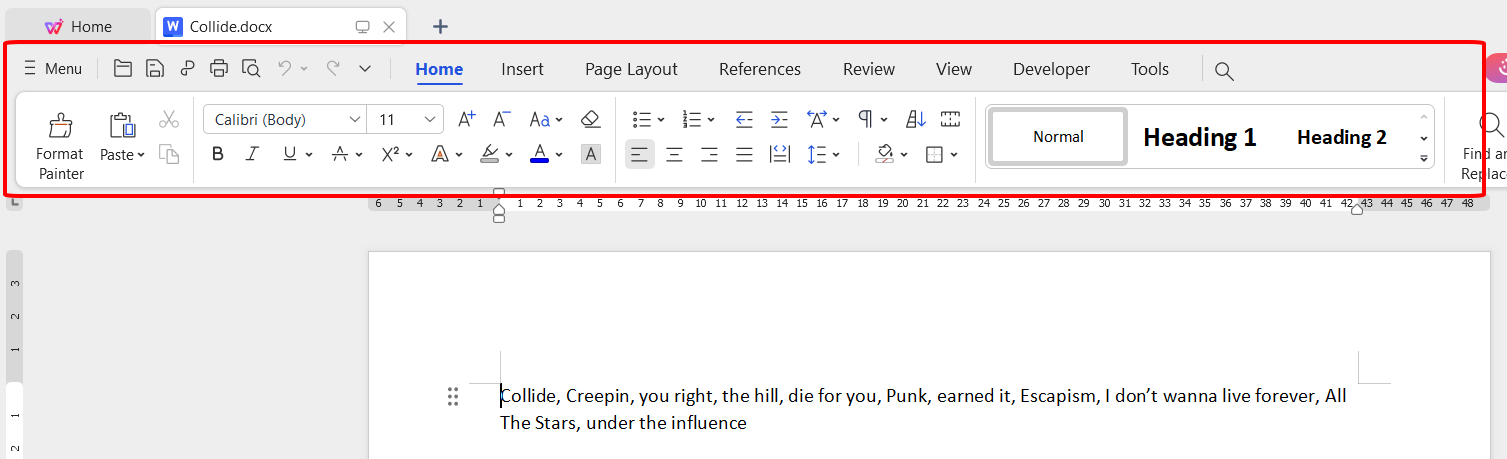Expand the styles gallery more arrow
The image size is (1507, 459).
coord(1423,159)
